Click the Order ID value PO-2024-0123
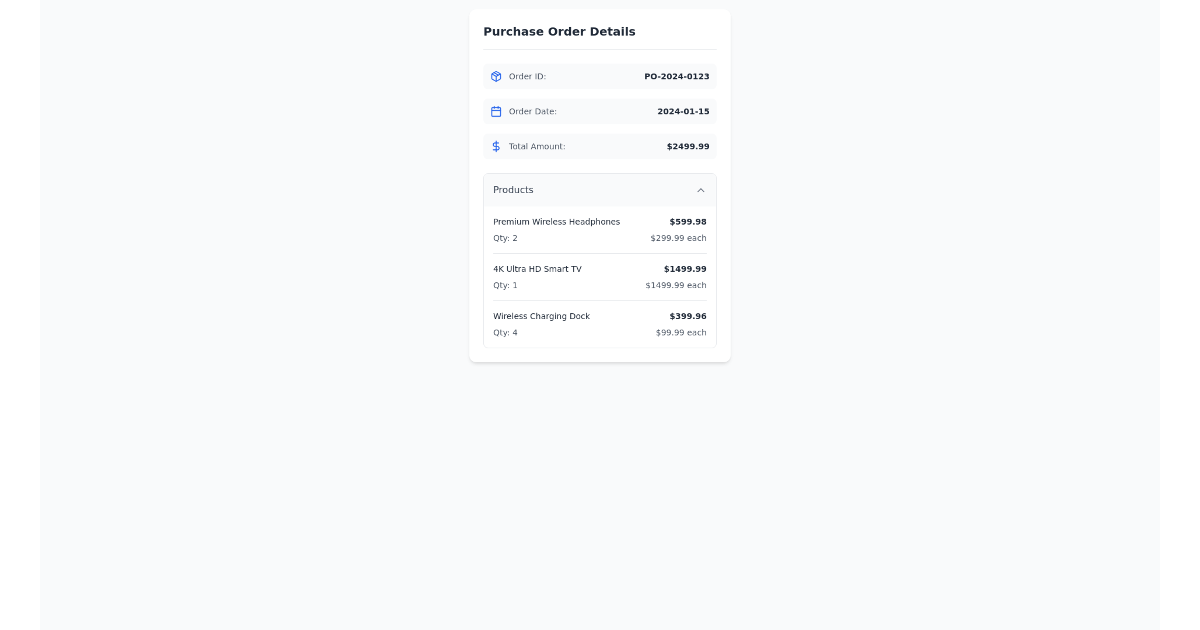Image resolution: width=1200 pixels, height=630 pixels. point(677,76)
